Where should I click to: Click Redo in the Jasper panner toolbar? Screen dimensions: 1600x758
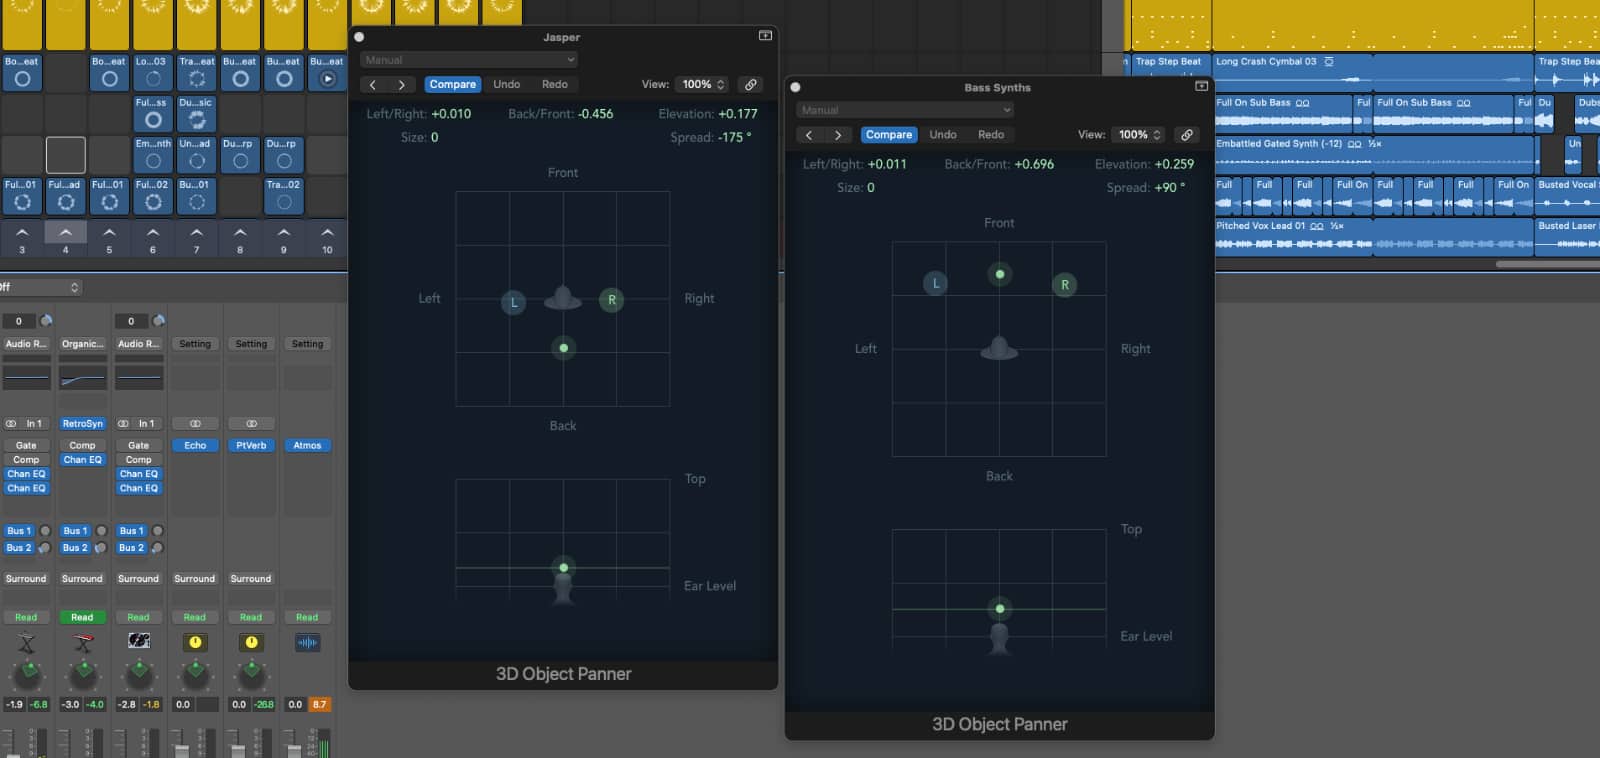[x=555, y=85]
